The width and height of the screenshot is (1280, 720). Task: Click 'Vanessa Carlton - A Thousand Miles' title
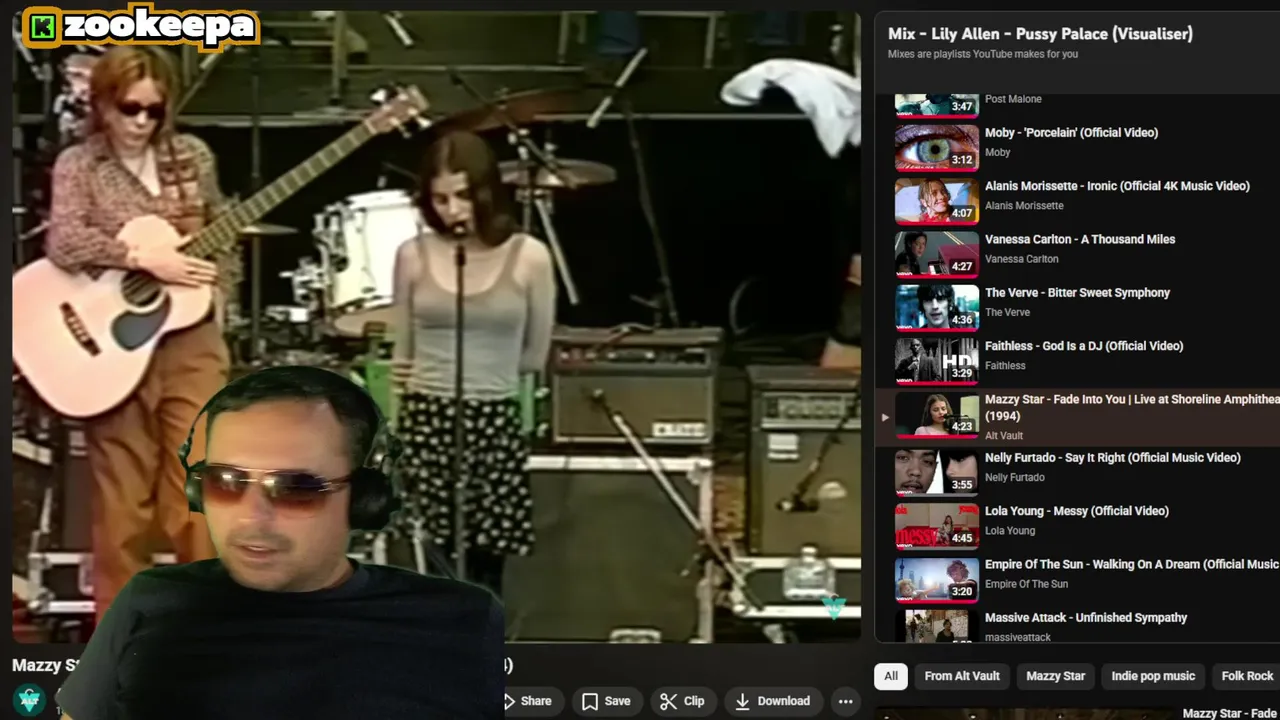[1080, 239]
